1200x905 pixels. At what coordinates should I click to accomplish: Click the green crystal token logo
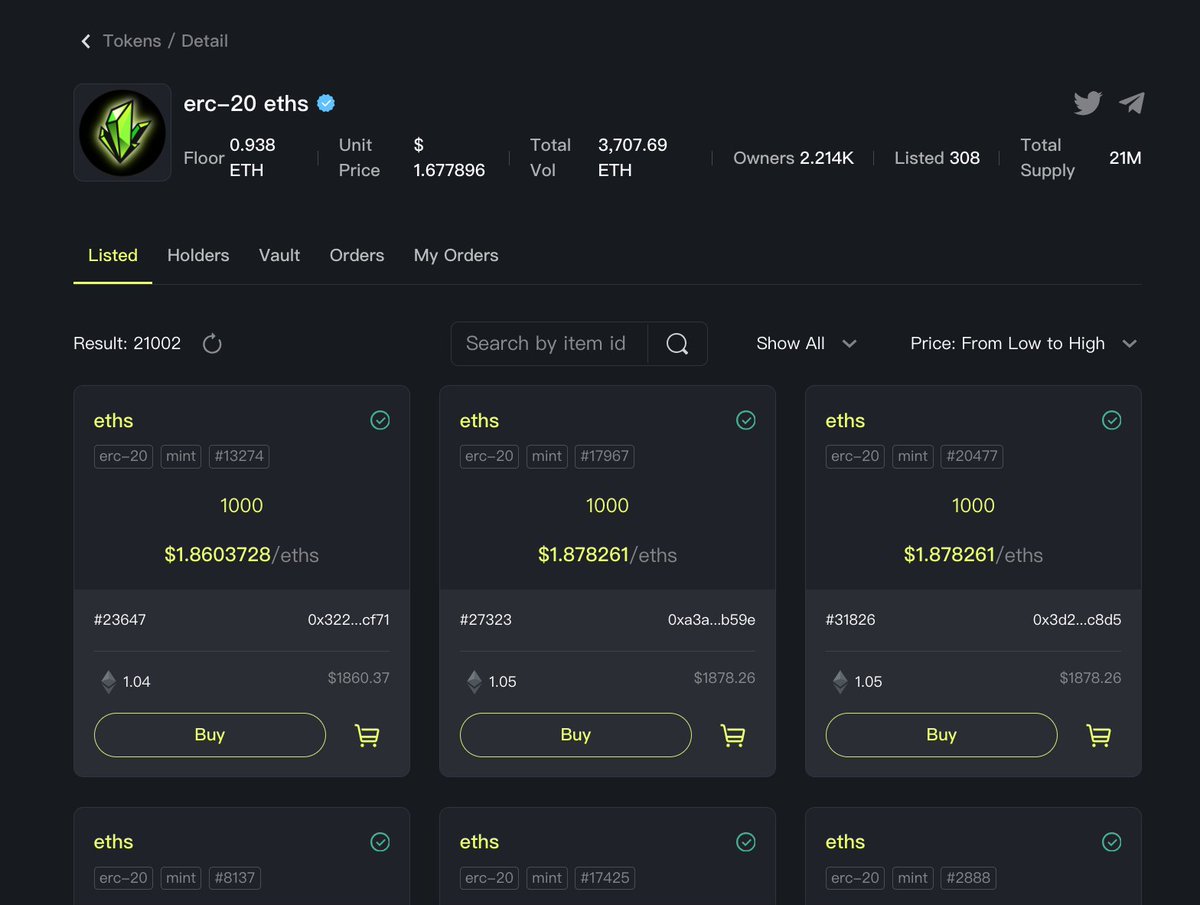(122, 132)
